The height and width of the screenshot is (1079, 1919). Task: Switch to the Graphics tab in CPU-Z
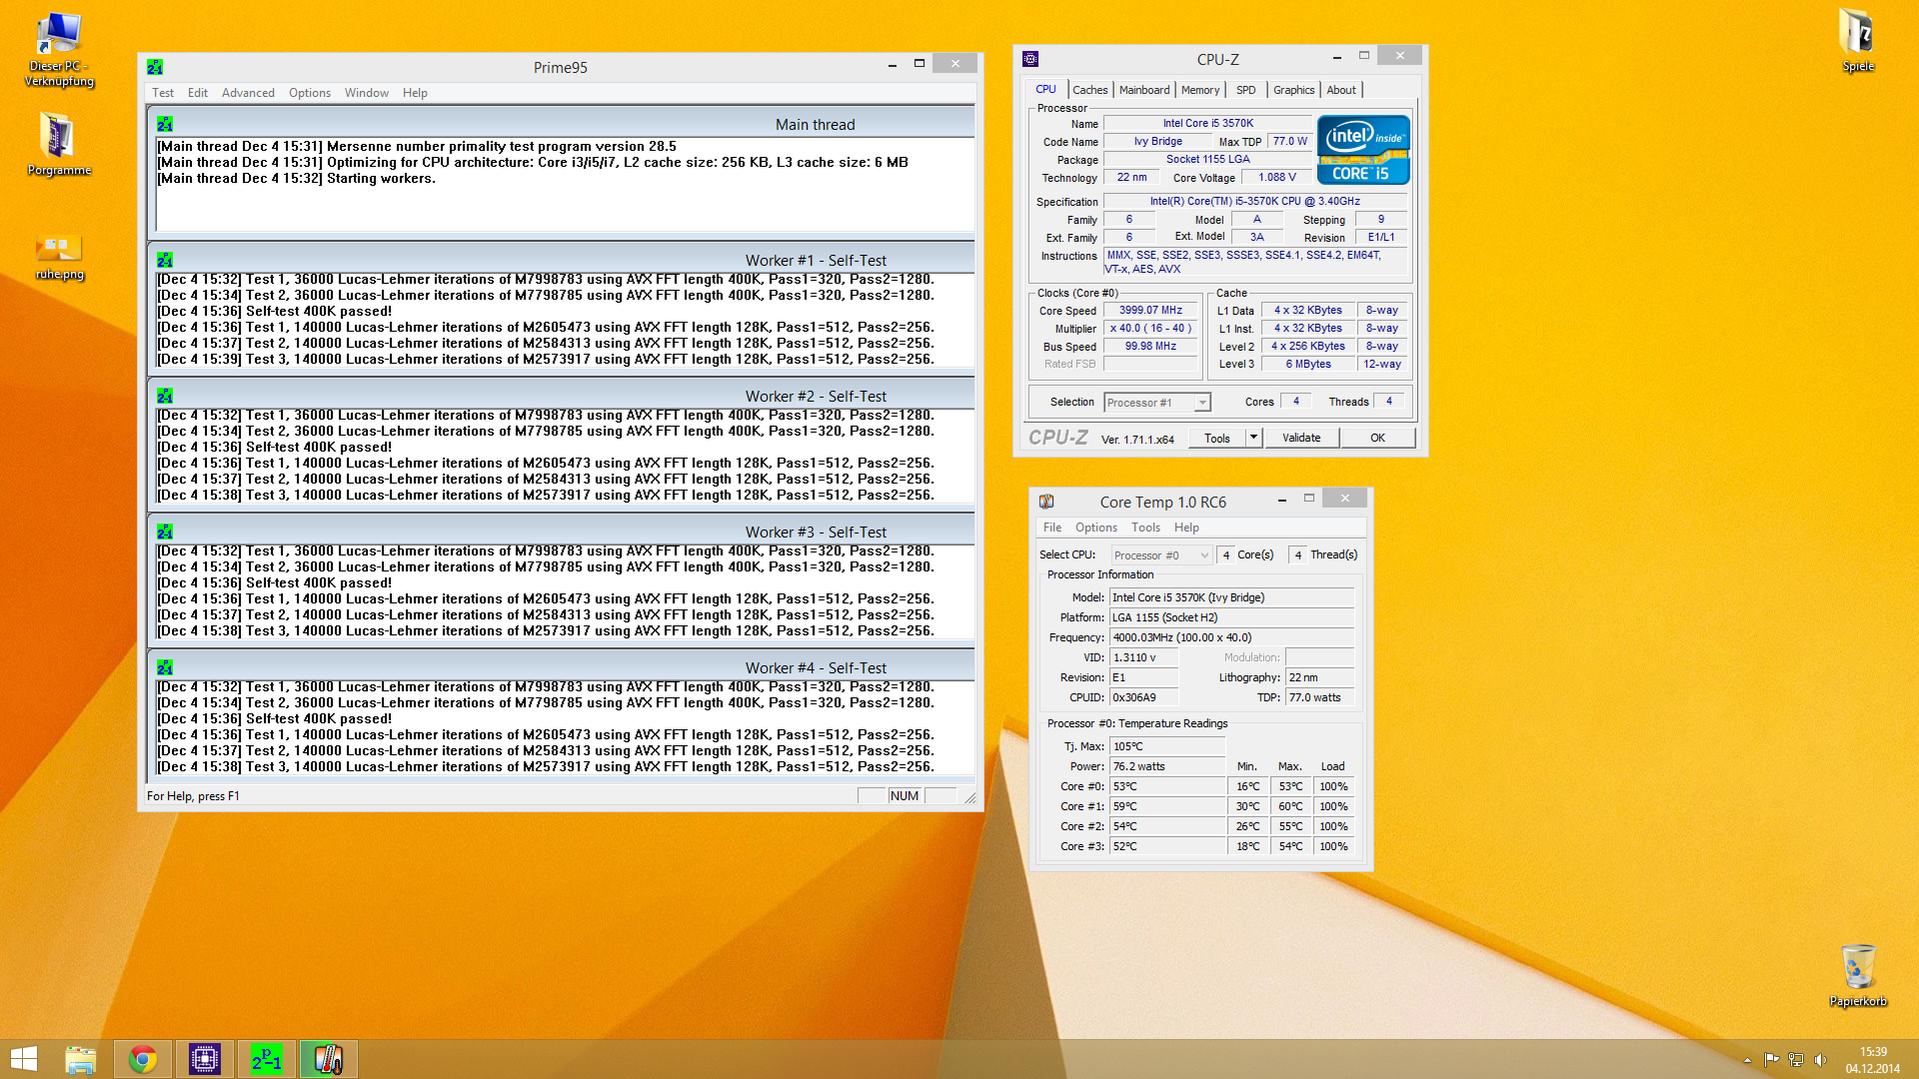1294,90
